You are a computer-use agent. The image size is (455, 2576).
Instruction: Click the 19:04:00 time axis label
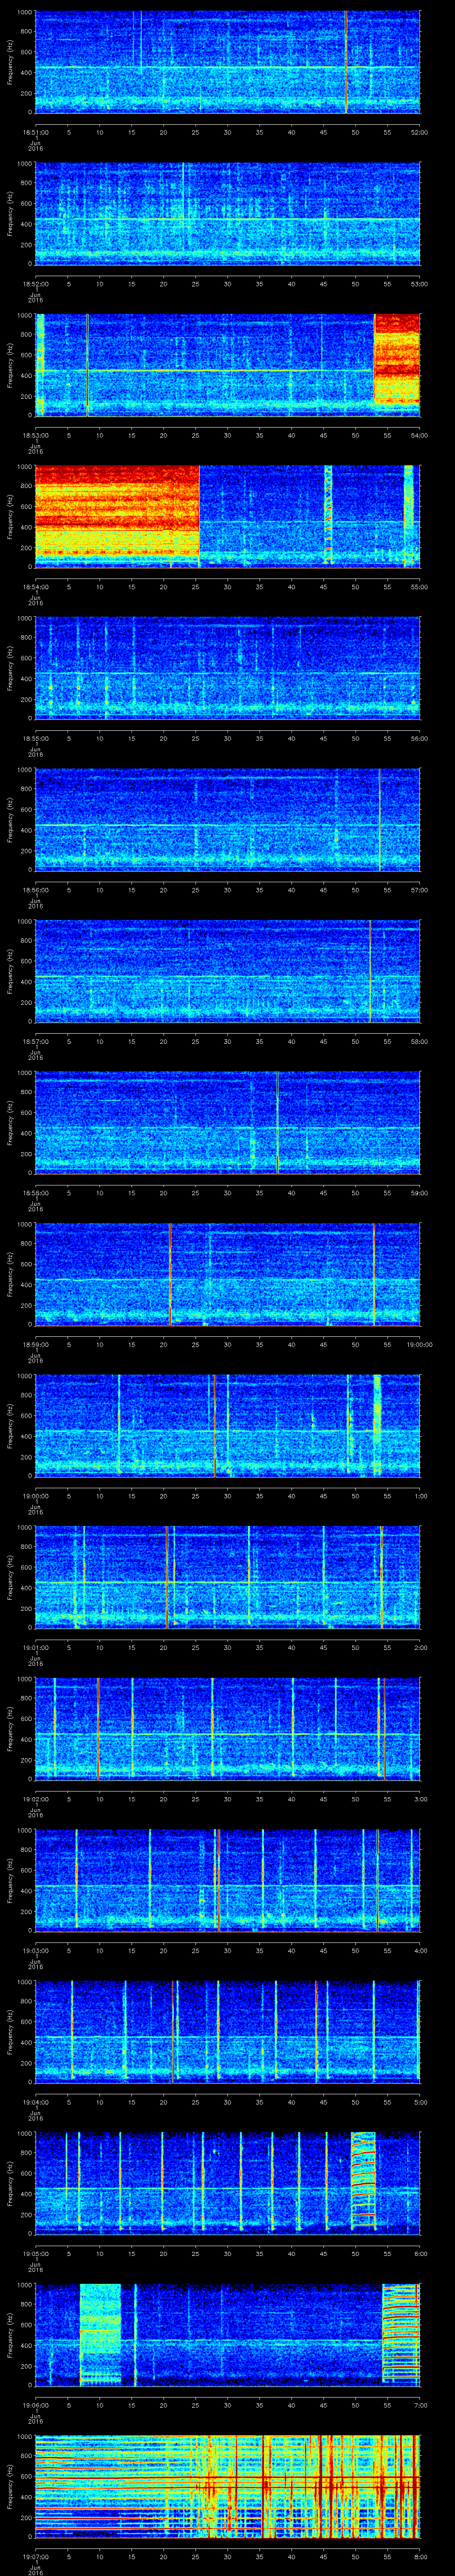[35, 2102]
